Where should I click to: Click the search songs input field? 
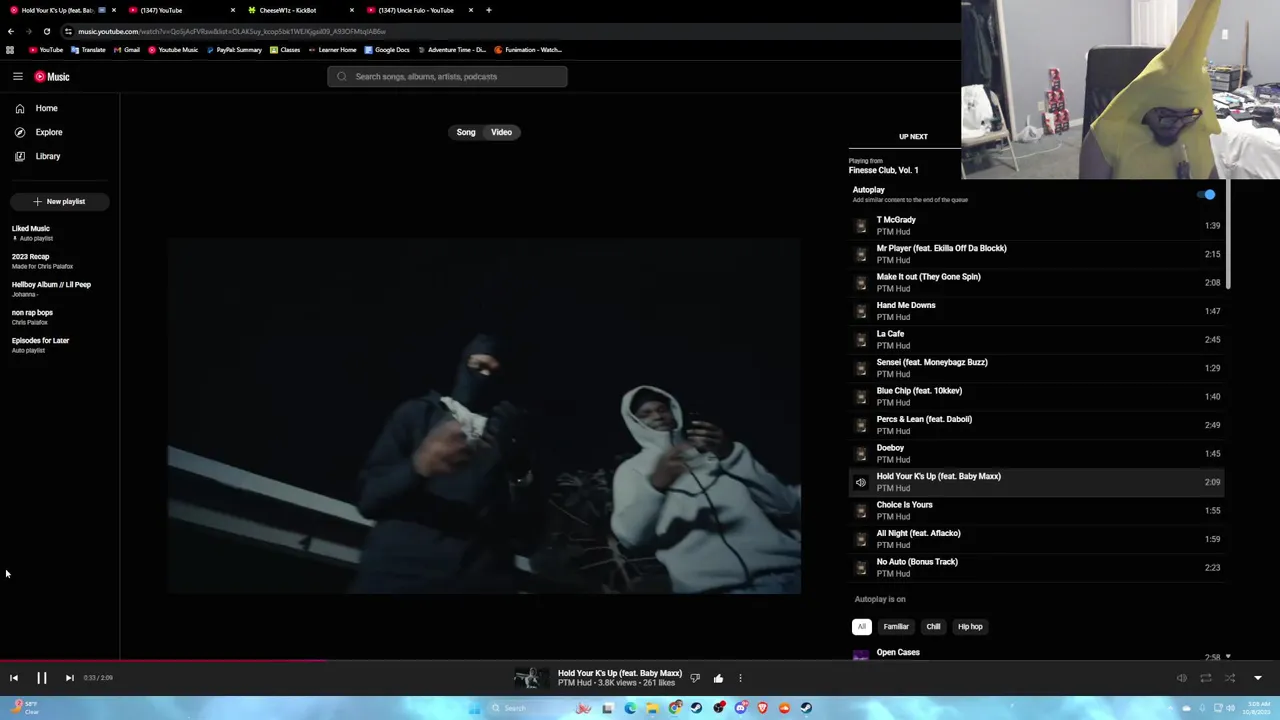point(447,76)
